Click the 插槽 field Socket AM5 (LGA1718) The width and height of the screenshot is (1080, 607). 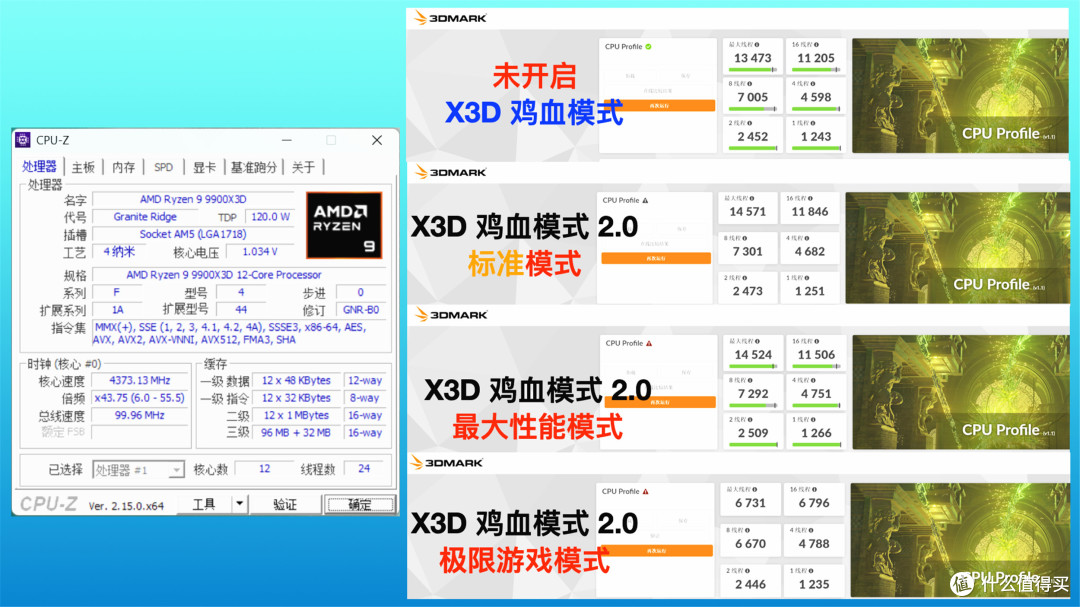pos(193,234)
